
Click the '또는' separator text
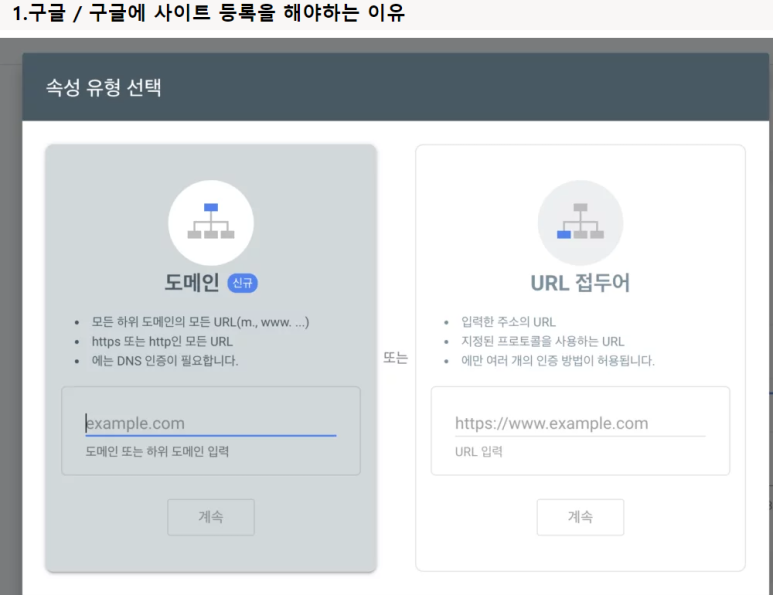tap(395, 357)
